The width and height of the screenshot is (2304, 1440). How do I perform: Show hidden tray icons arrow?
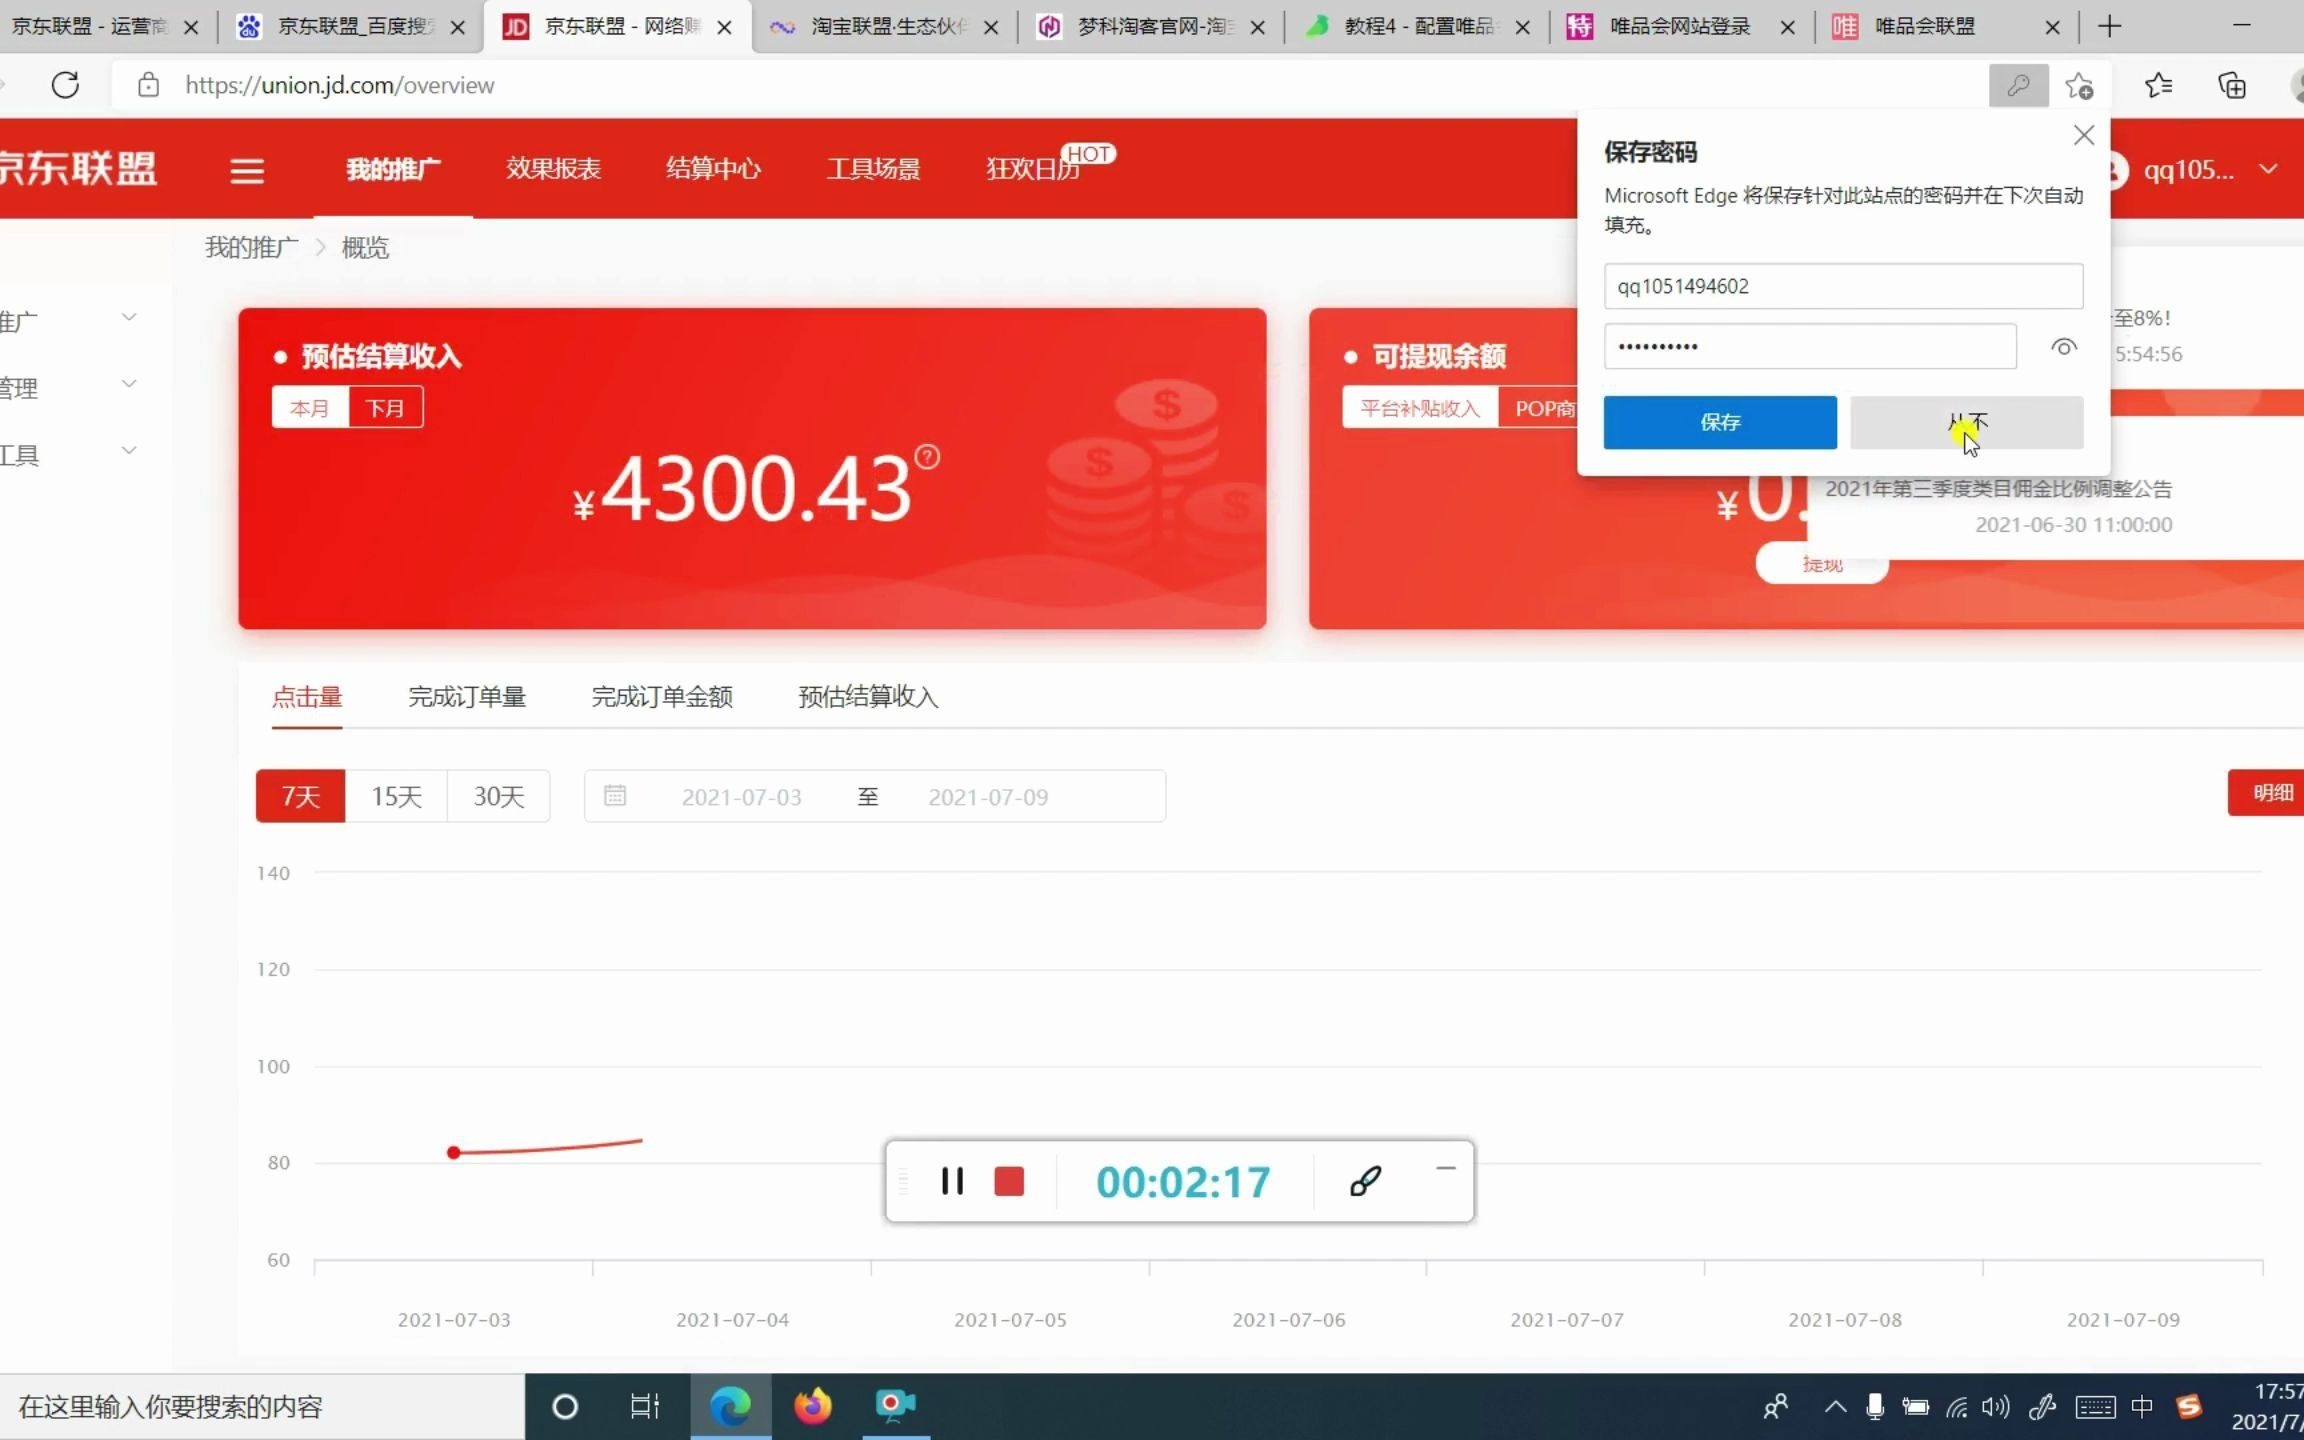tap(1835, 1407)
